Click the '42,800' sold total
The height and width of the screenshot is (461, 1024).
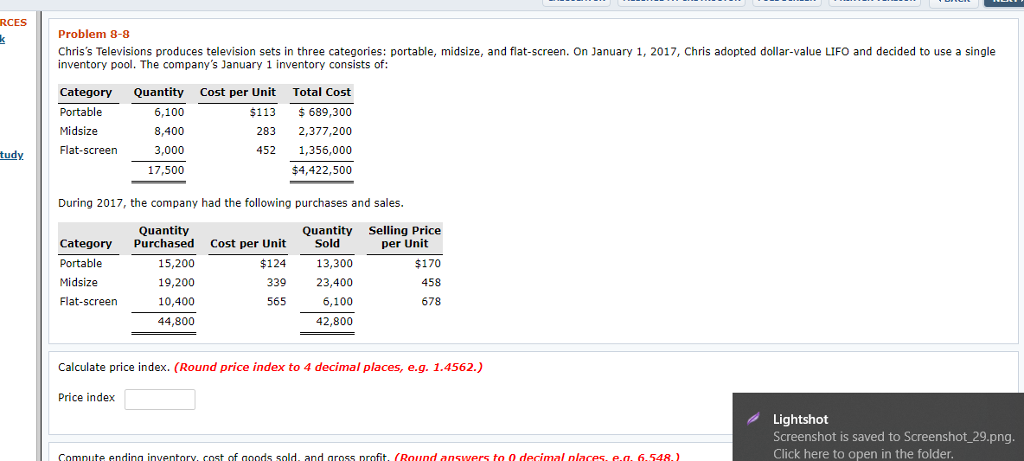click(334, 321)
